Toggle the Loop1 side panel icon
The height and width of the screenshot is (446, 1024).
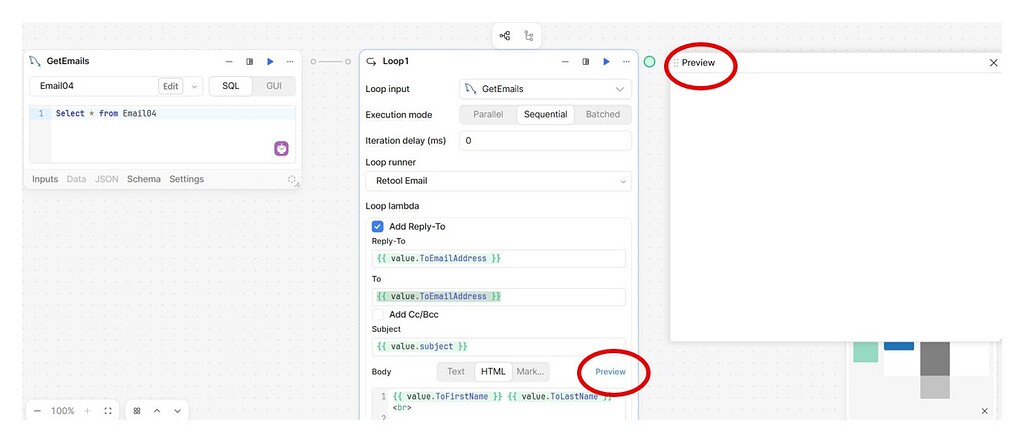click(586, 61)
